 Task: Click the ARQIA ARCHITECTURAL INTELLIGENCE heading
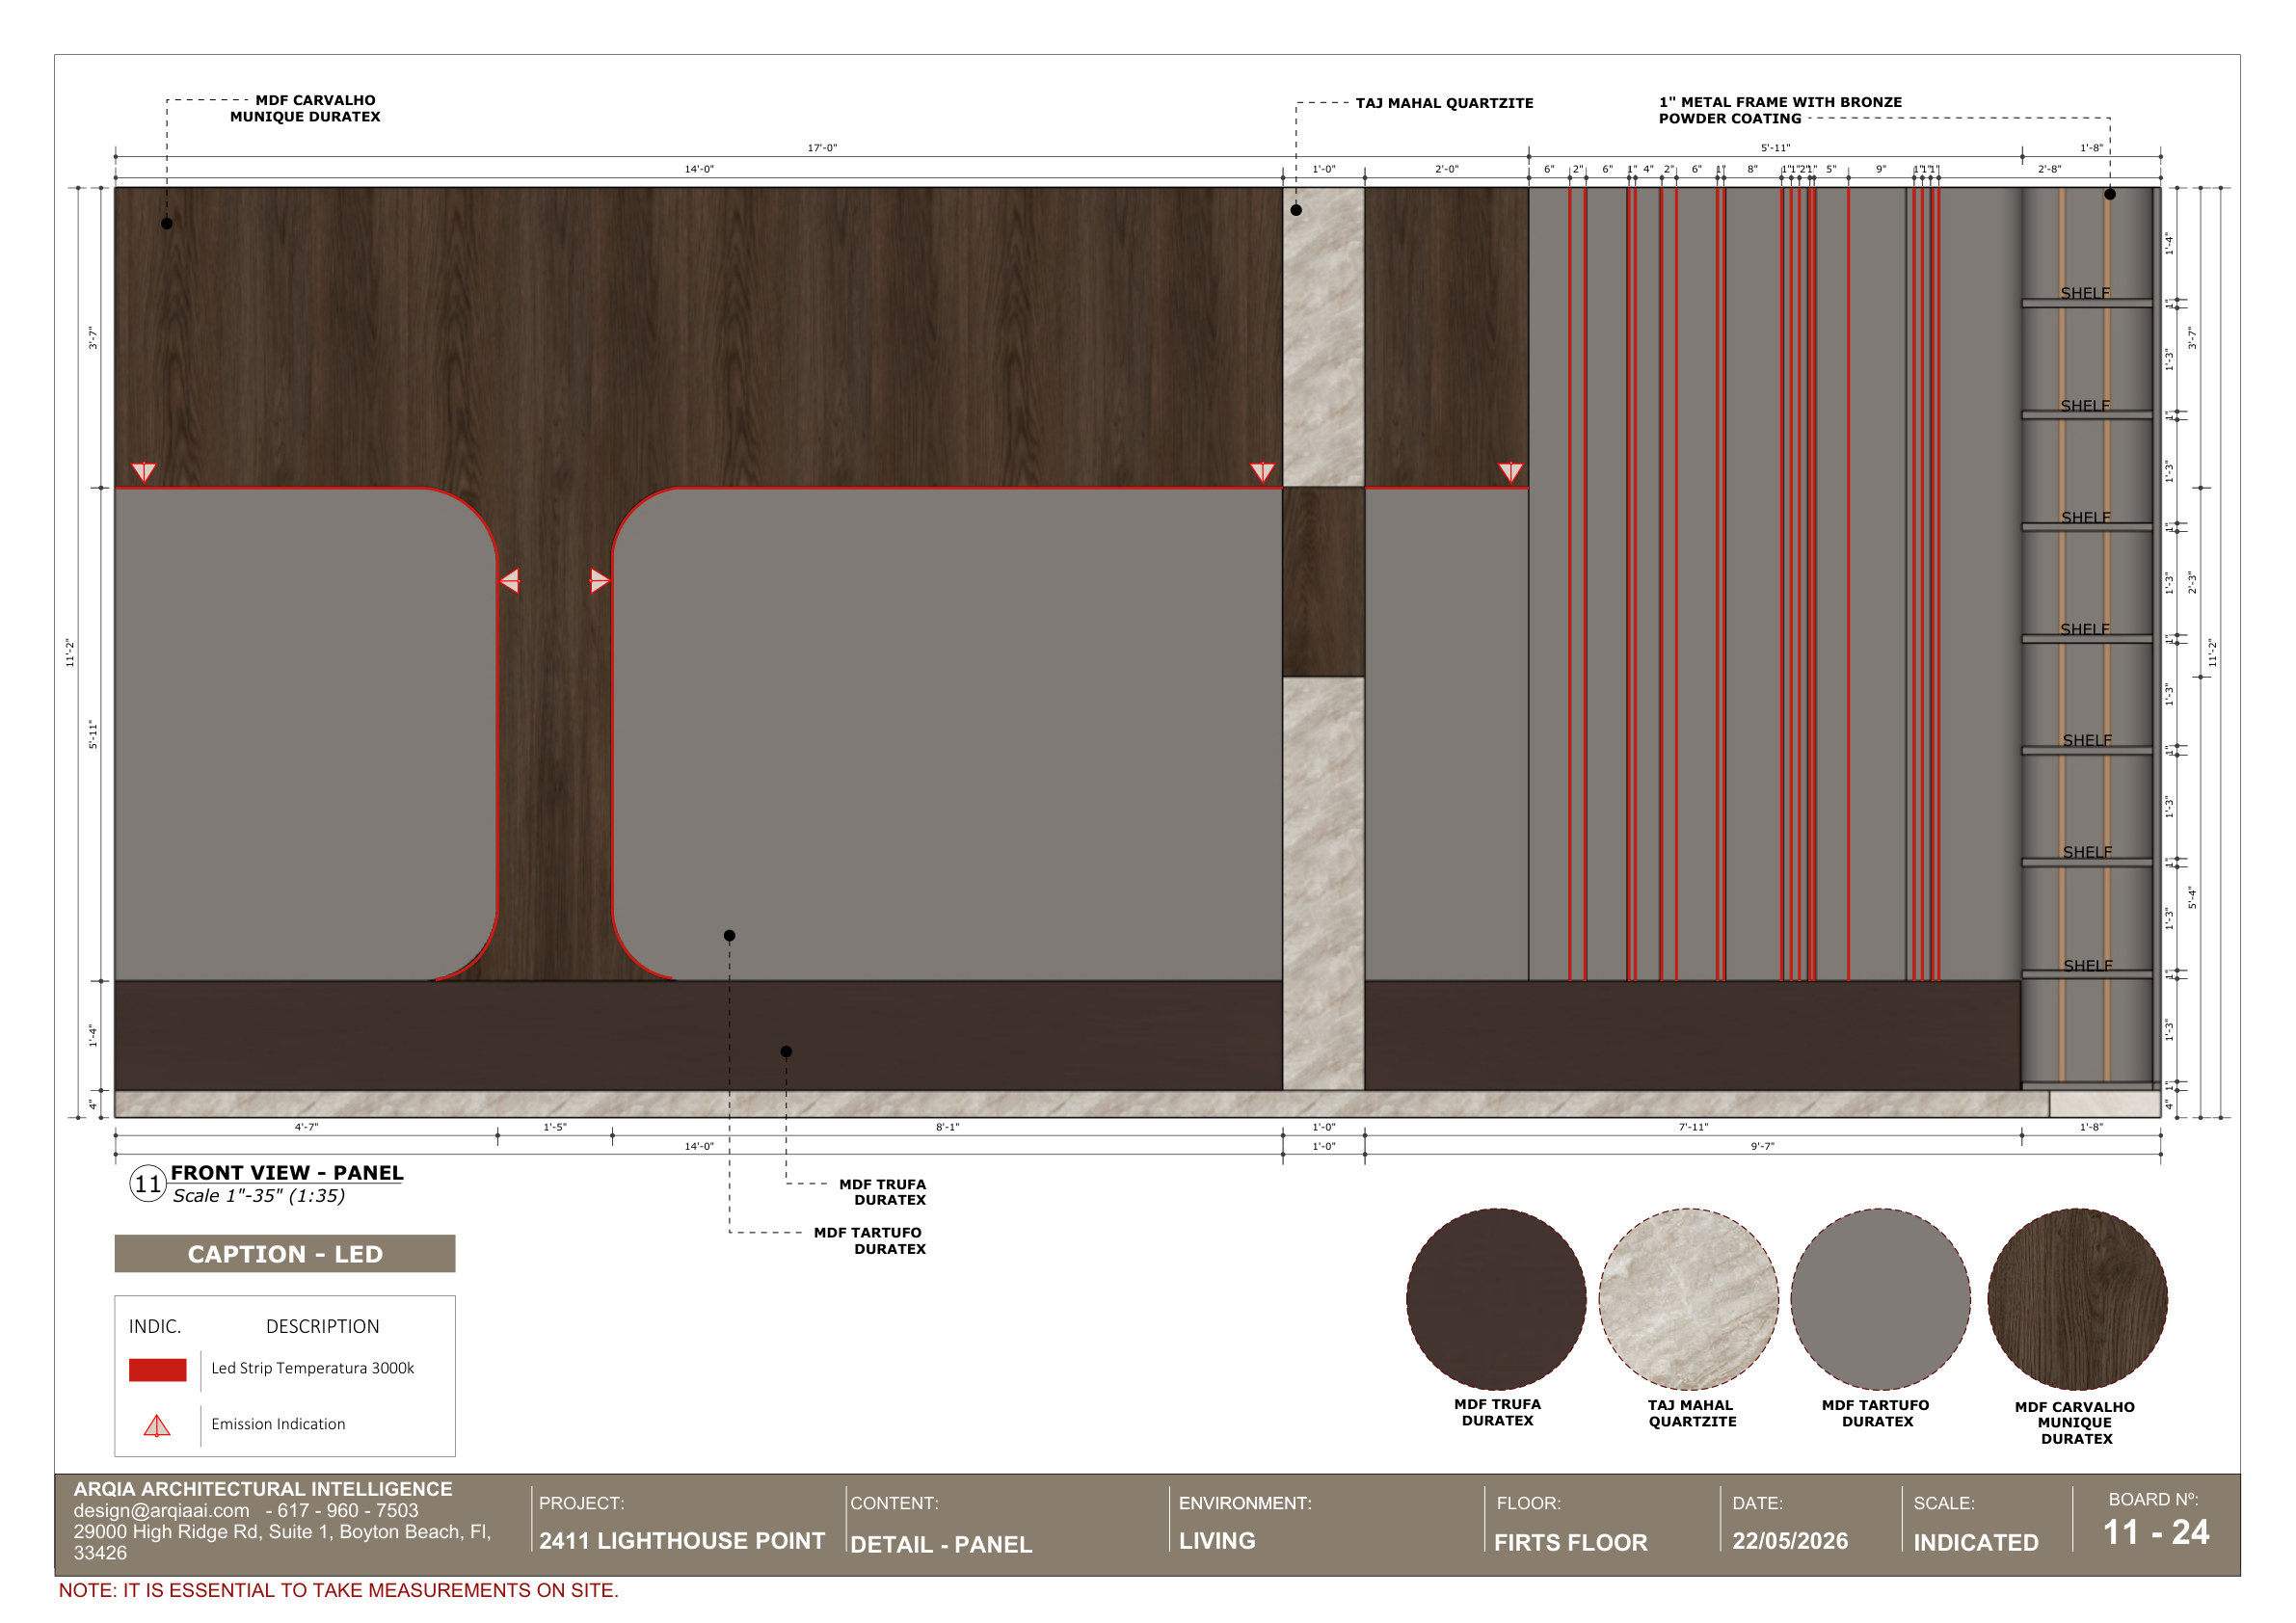[x=263, y=1490]
